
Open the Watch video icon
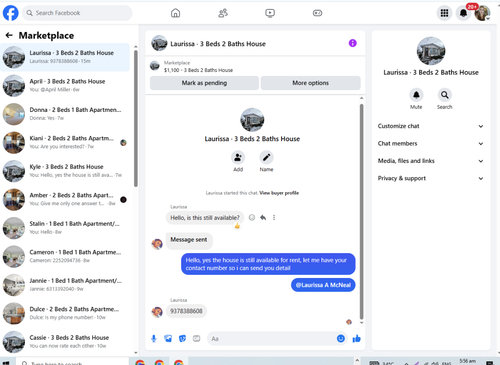pyautogui.click(x=270, y=13)
